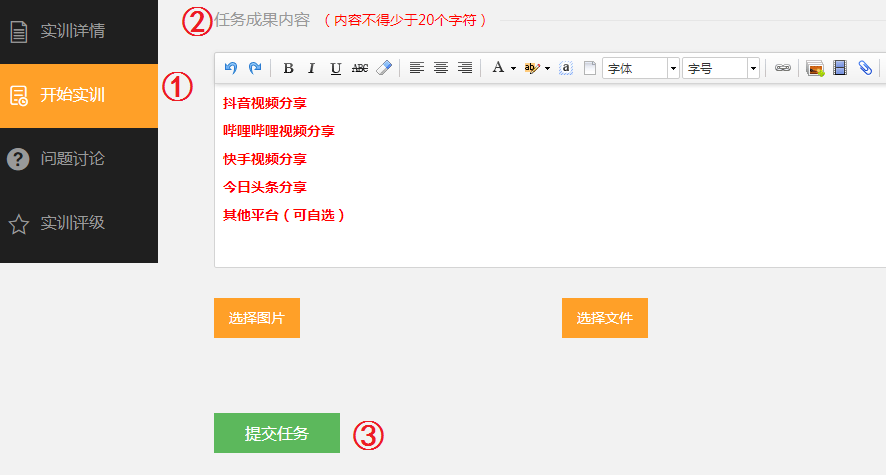Toggle underline formatting
Viewport: 886px width, 475px height.
click(x=335, y=68)
